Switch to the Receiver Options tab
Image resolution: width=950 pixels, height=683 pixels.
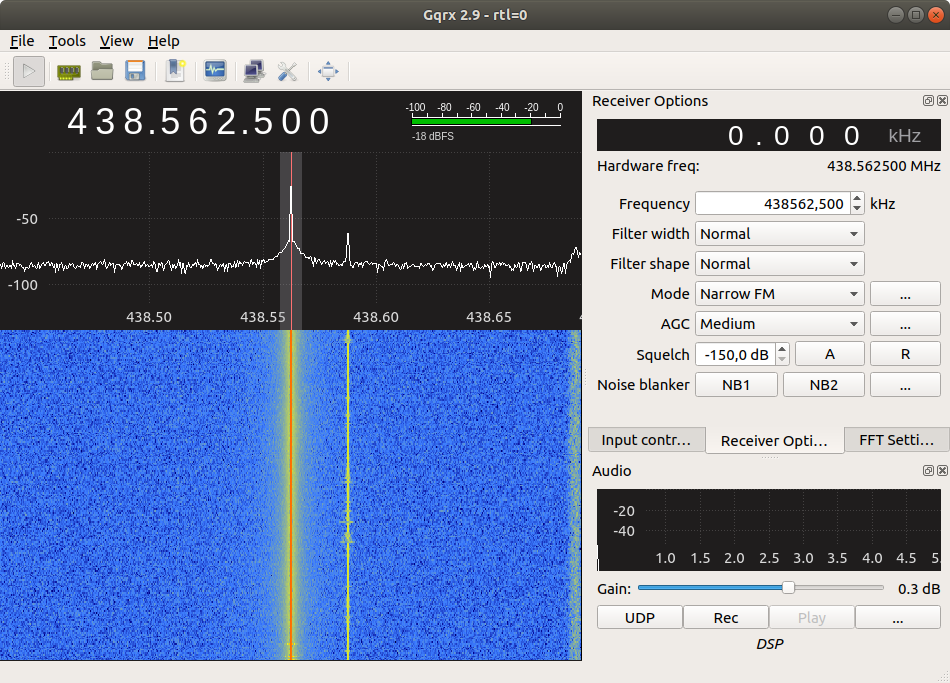[774, 441]
